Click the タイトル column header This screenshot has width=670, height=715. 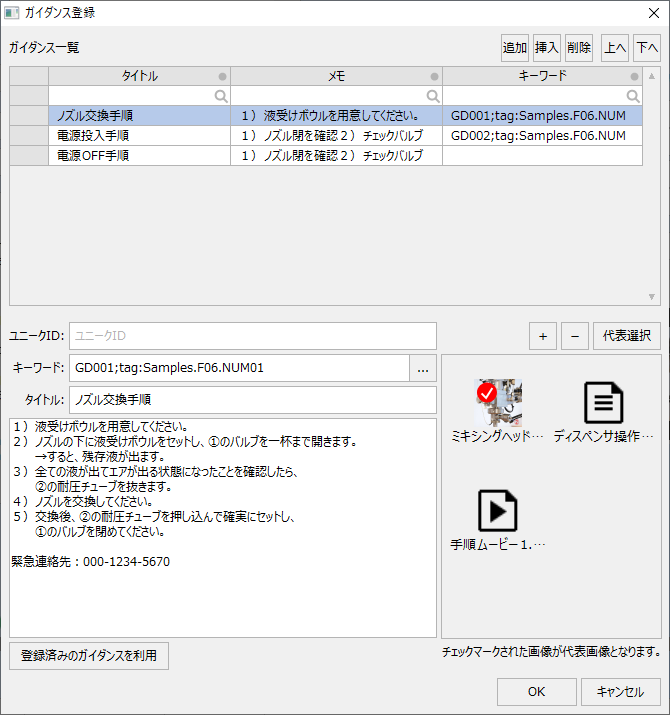[140, 76]
